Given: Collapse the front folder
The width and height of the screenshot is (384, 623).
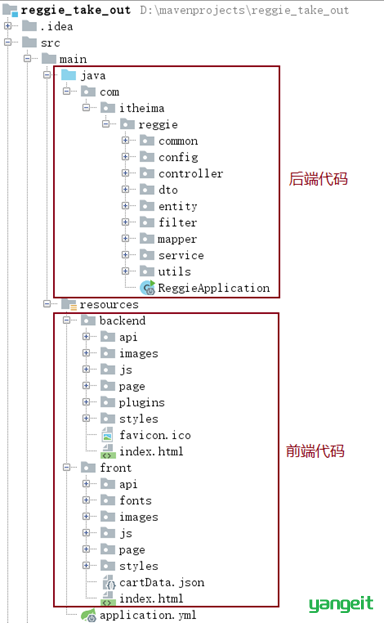Looking at the screenshot, I should (67, 468).
